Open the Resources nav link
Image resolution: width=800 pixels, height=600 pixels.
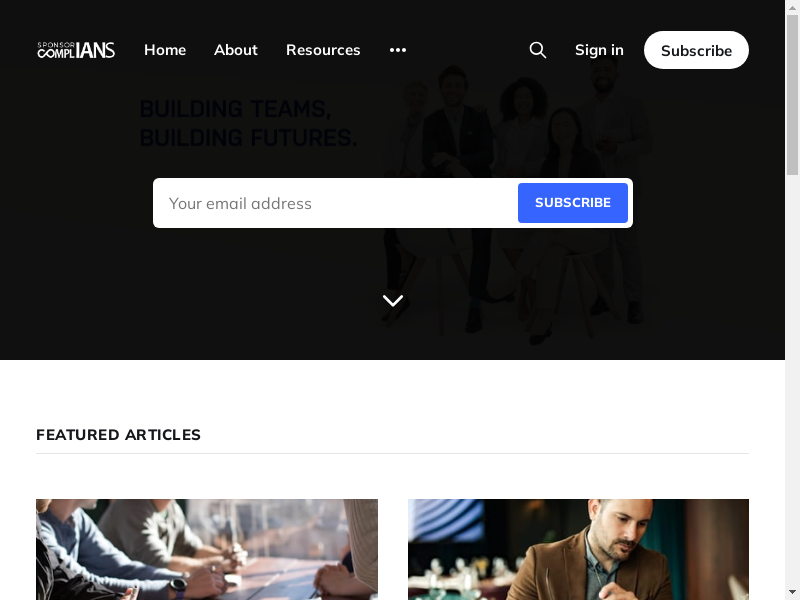(x=323, y=50)
